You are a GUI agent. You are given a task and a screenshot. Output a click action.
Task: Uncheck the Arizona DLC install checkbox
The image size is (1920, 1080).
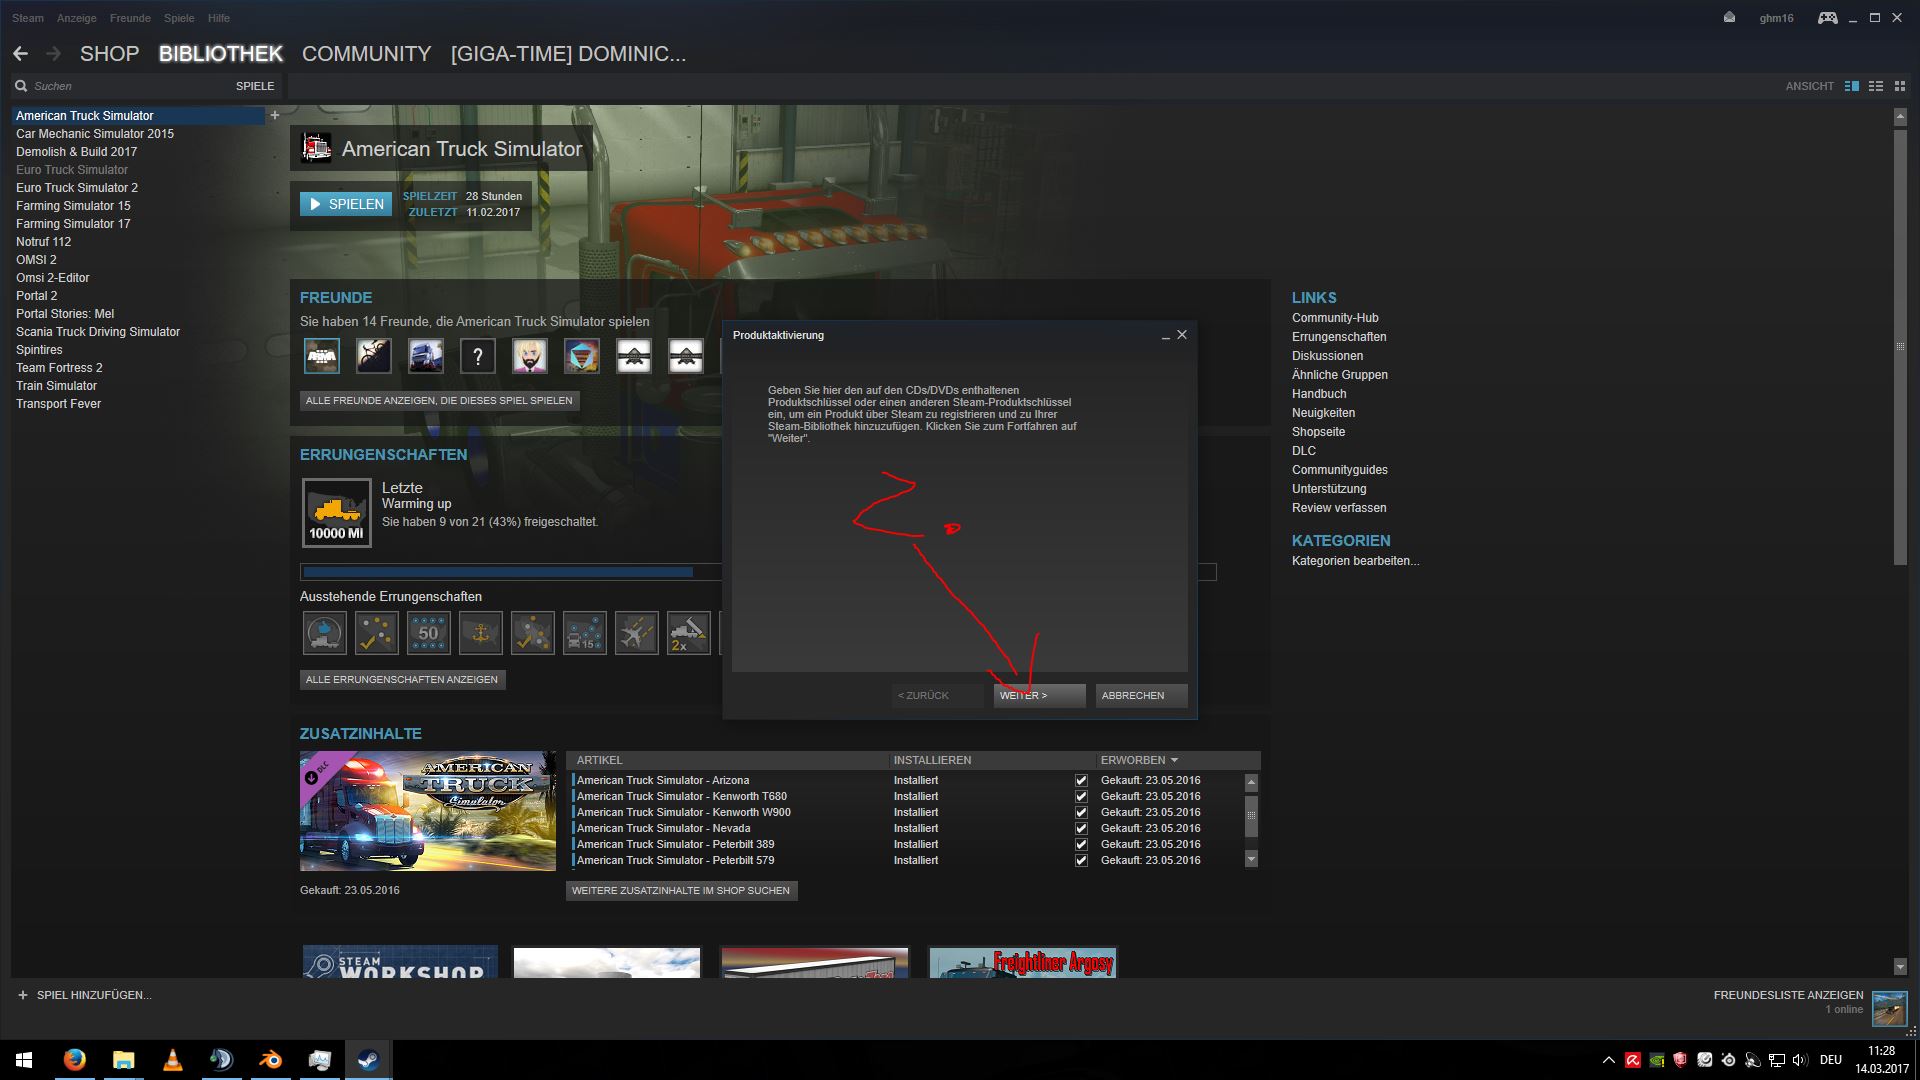click(x=1081, y=780)
